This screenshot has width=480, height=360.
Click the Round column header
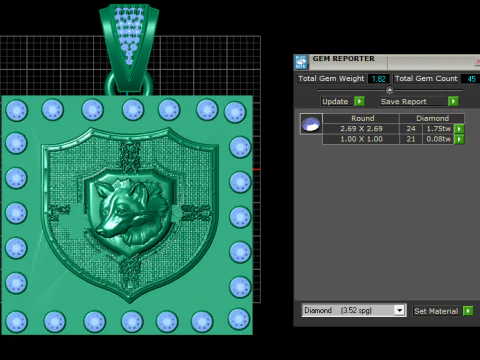pos(361,118)
